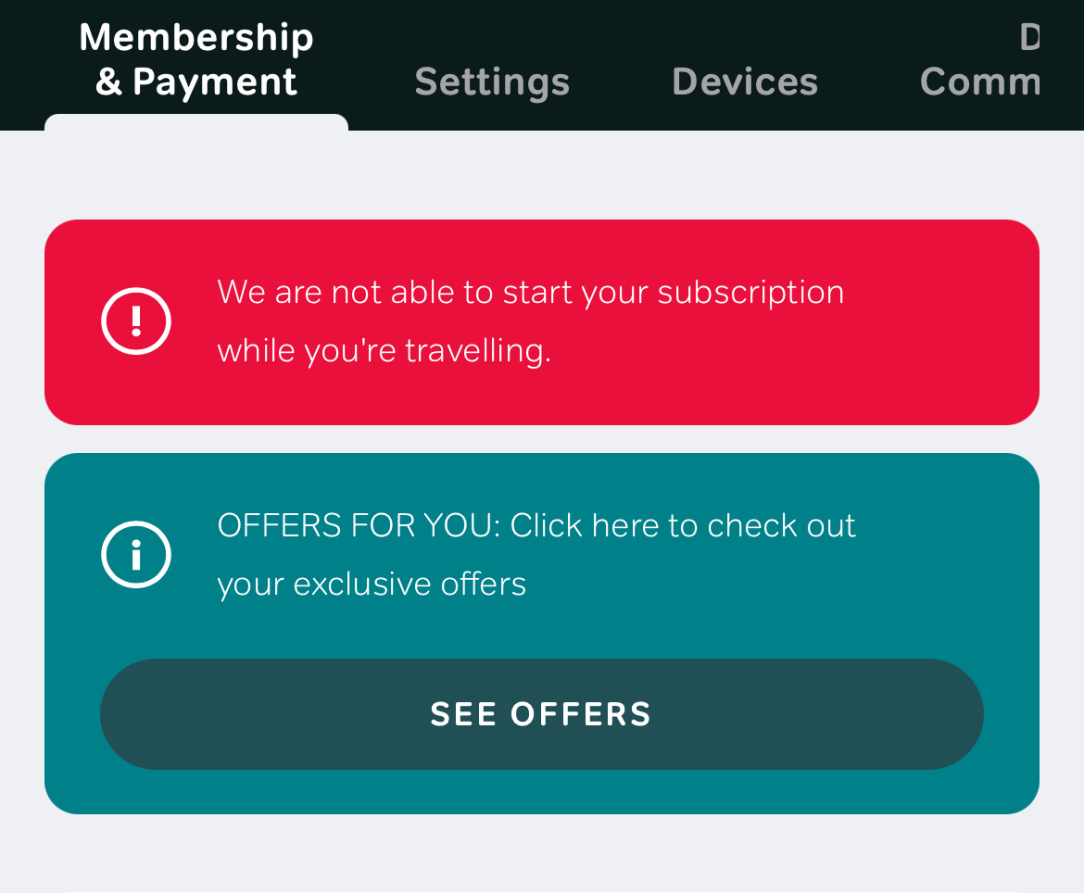The image size is (1084, 893).
Task: Click the exclamation alert icon in red banner
Action: (x=136, y=321)
